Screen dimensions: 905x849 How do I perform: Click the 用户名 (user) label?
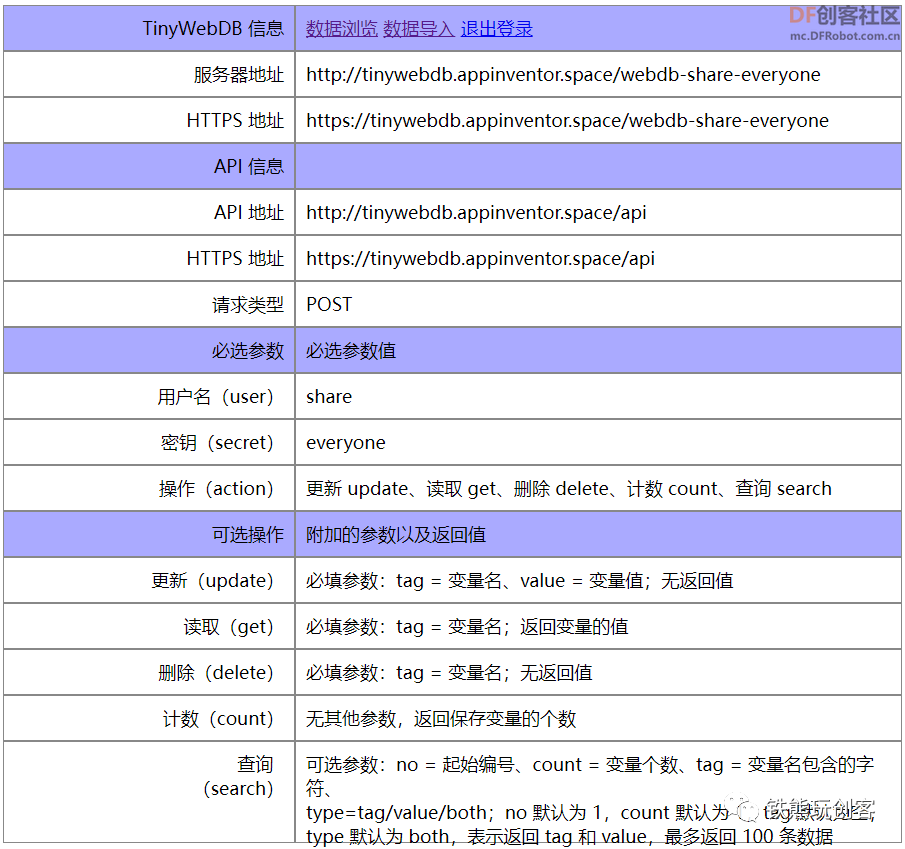tap(215, 397)
